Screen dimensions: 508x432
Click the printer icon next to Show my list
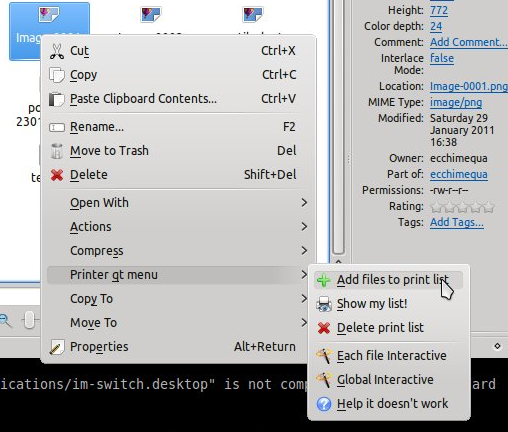click(x=324, y=304)
